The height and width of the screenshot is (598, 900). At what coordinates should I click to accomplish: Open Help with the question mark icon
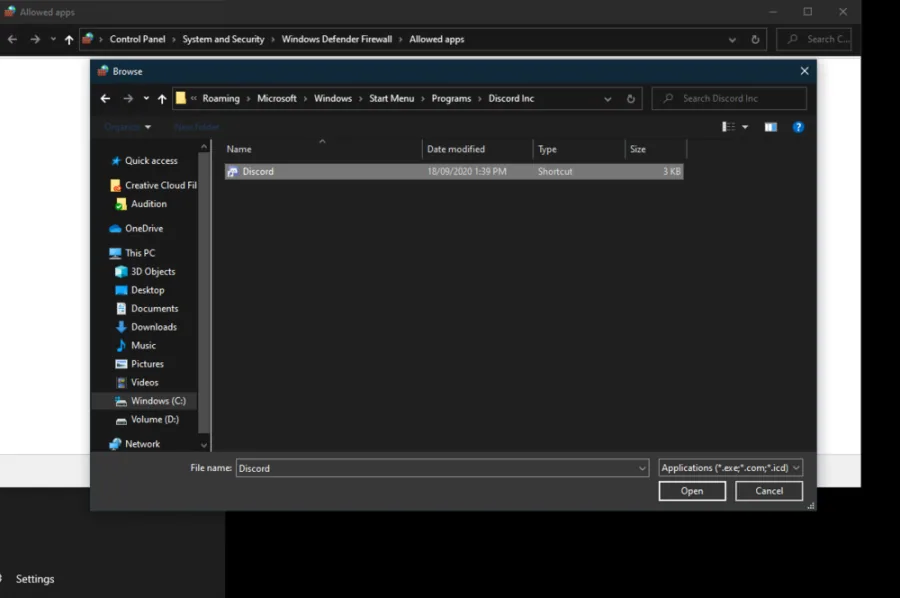pyautogui.click(x=798, y=127)
